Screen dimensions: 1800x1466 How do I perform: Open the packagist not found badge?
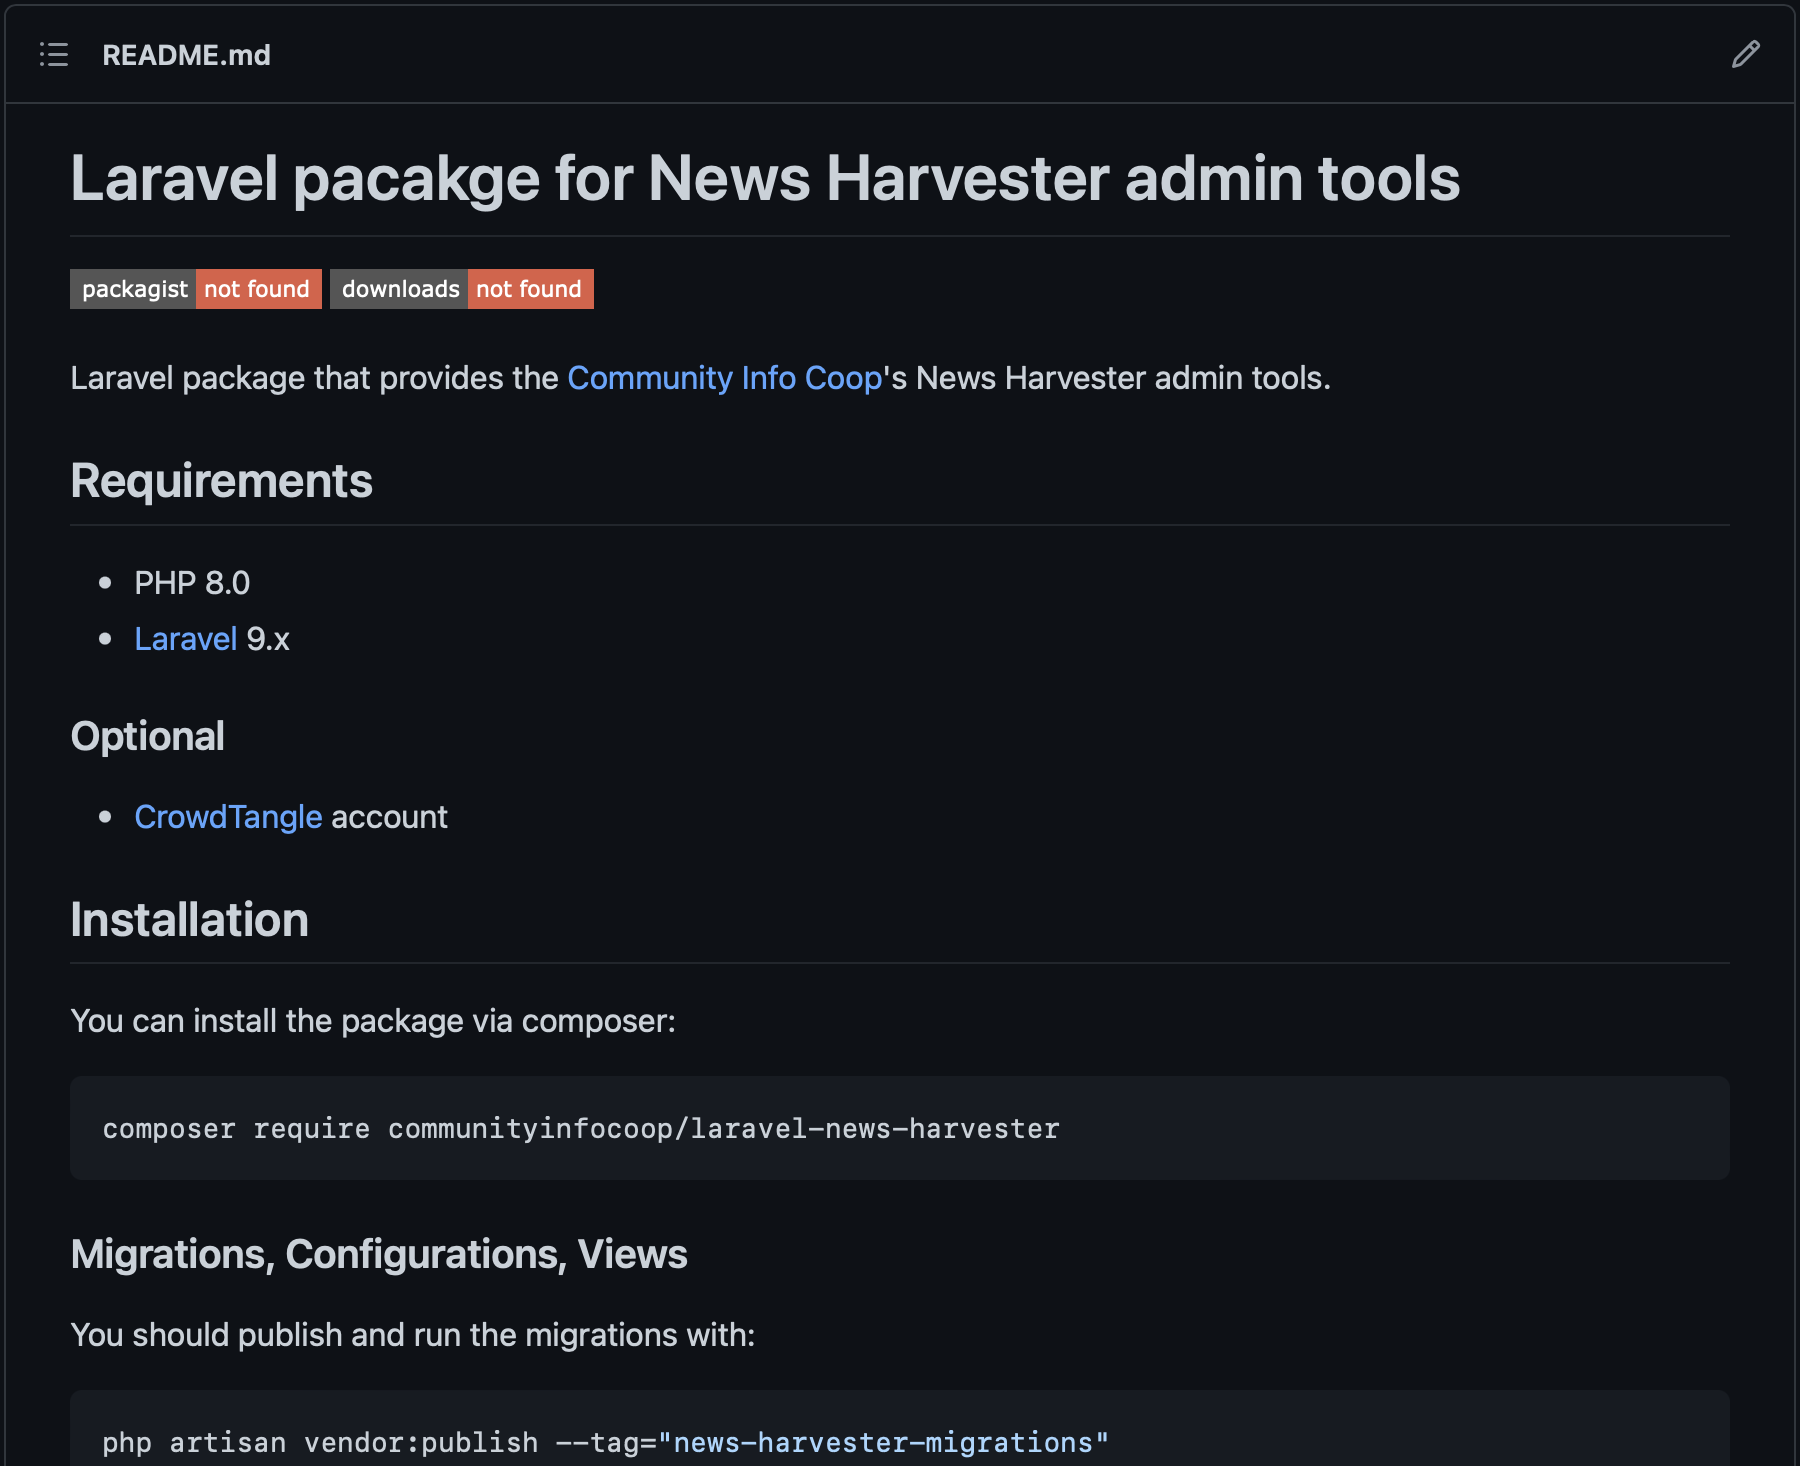pos(196,289)
